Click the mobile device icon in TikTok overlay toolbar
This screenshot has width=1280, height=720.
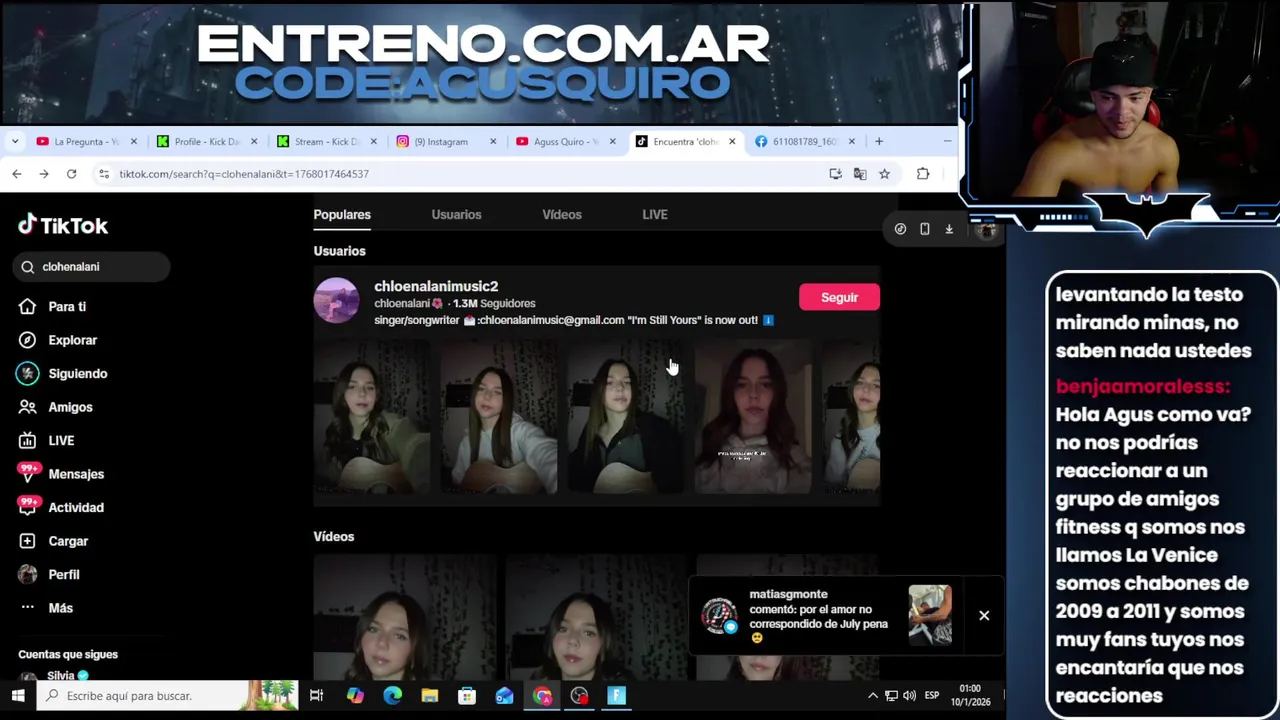(925, 229)
